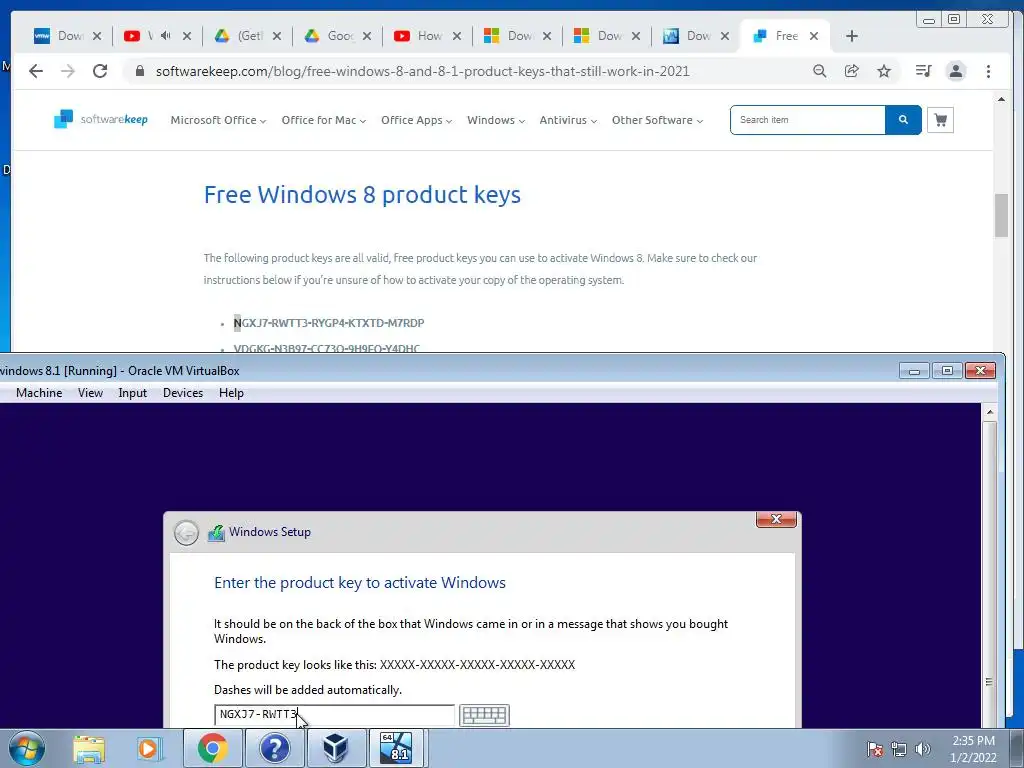Image resolution: width=1024 pixels, height=768 pixels.
Task: Open a new Chrome tab
Action: click(852, 36)
